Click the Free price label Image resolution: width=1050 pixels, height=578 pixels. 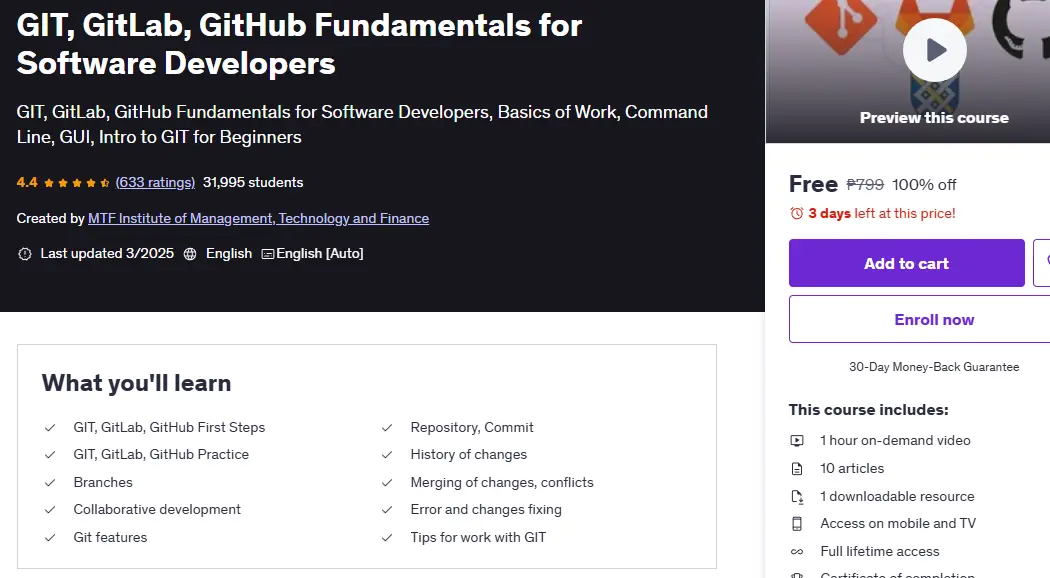point(813,184)
